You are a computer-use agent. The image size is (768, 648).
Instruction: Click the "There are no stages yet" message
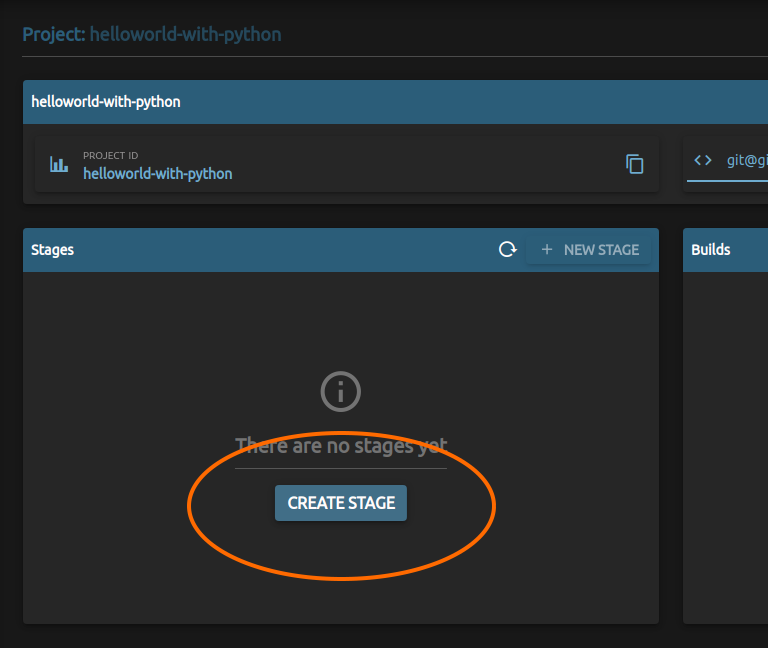click(340, 445)
